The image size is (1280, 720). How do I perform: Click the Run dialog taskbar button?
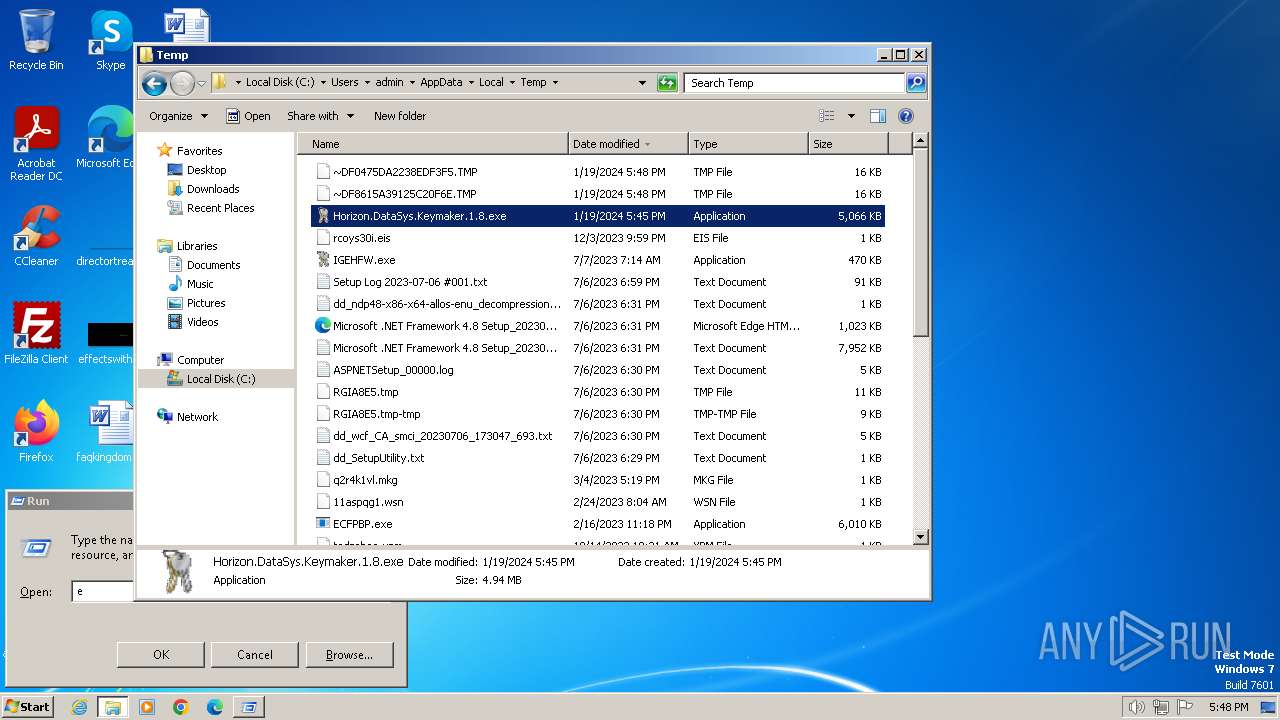click(x=249, y=707)
